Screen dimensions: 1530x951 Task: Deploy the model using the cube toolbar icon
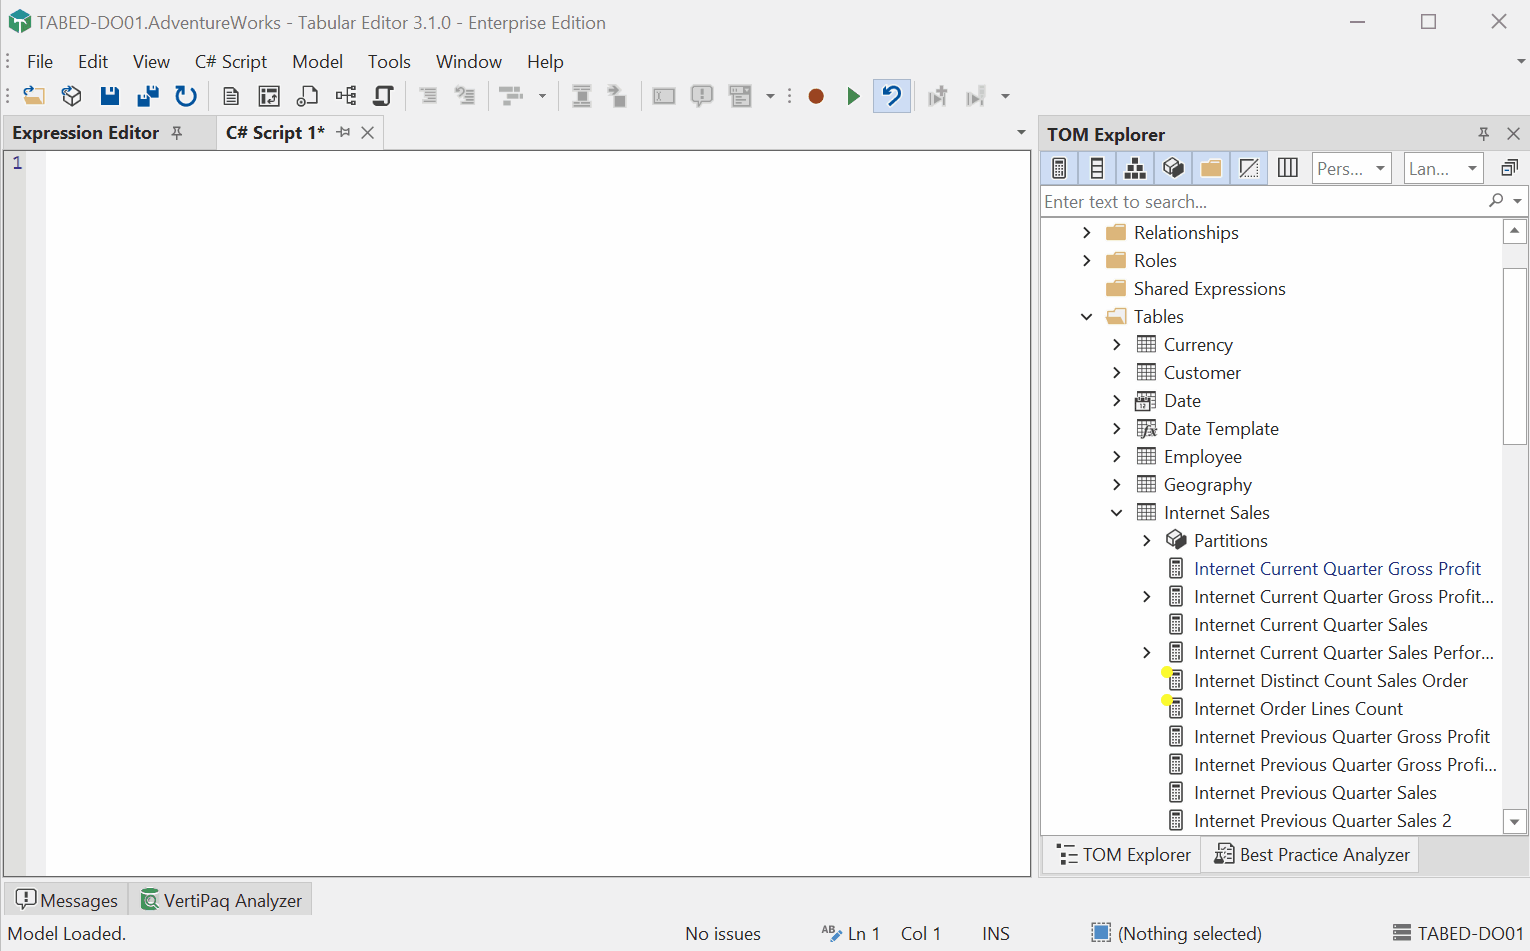[71, 95]
